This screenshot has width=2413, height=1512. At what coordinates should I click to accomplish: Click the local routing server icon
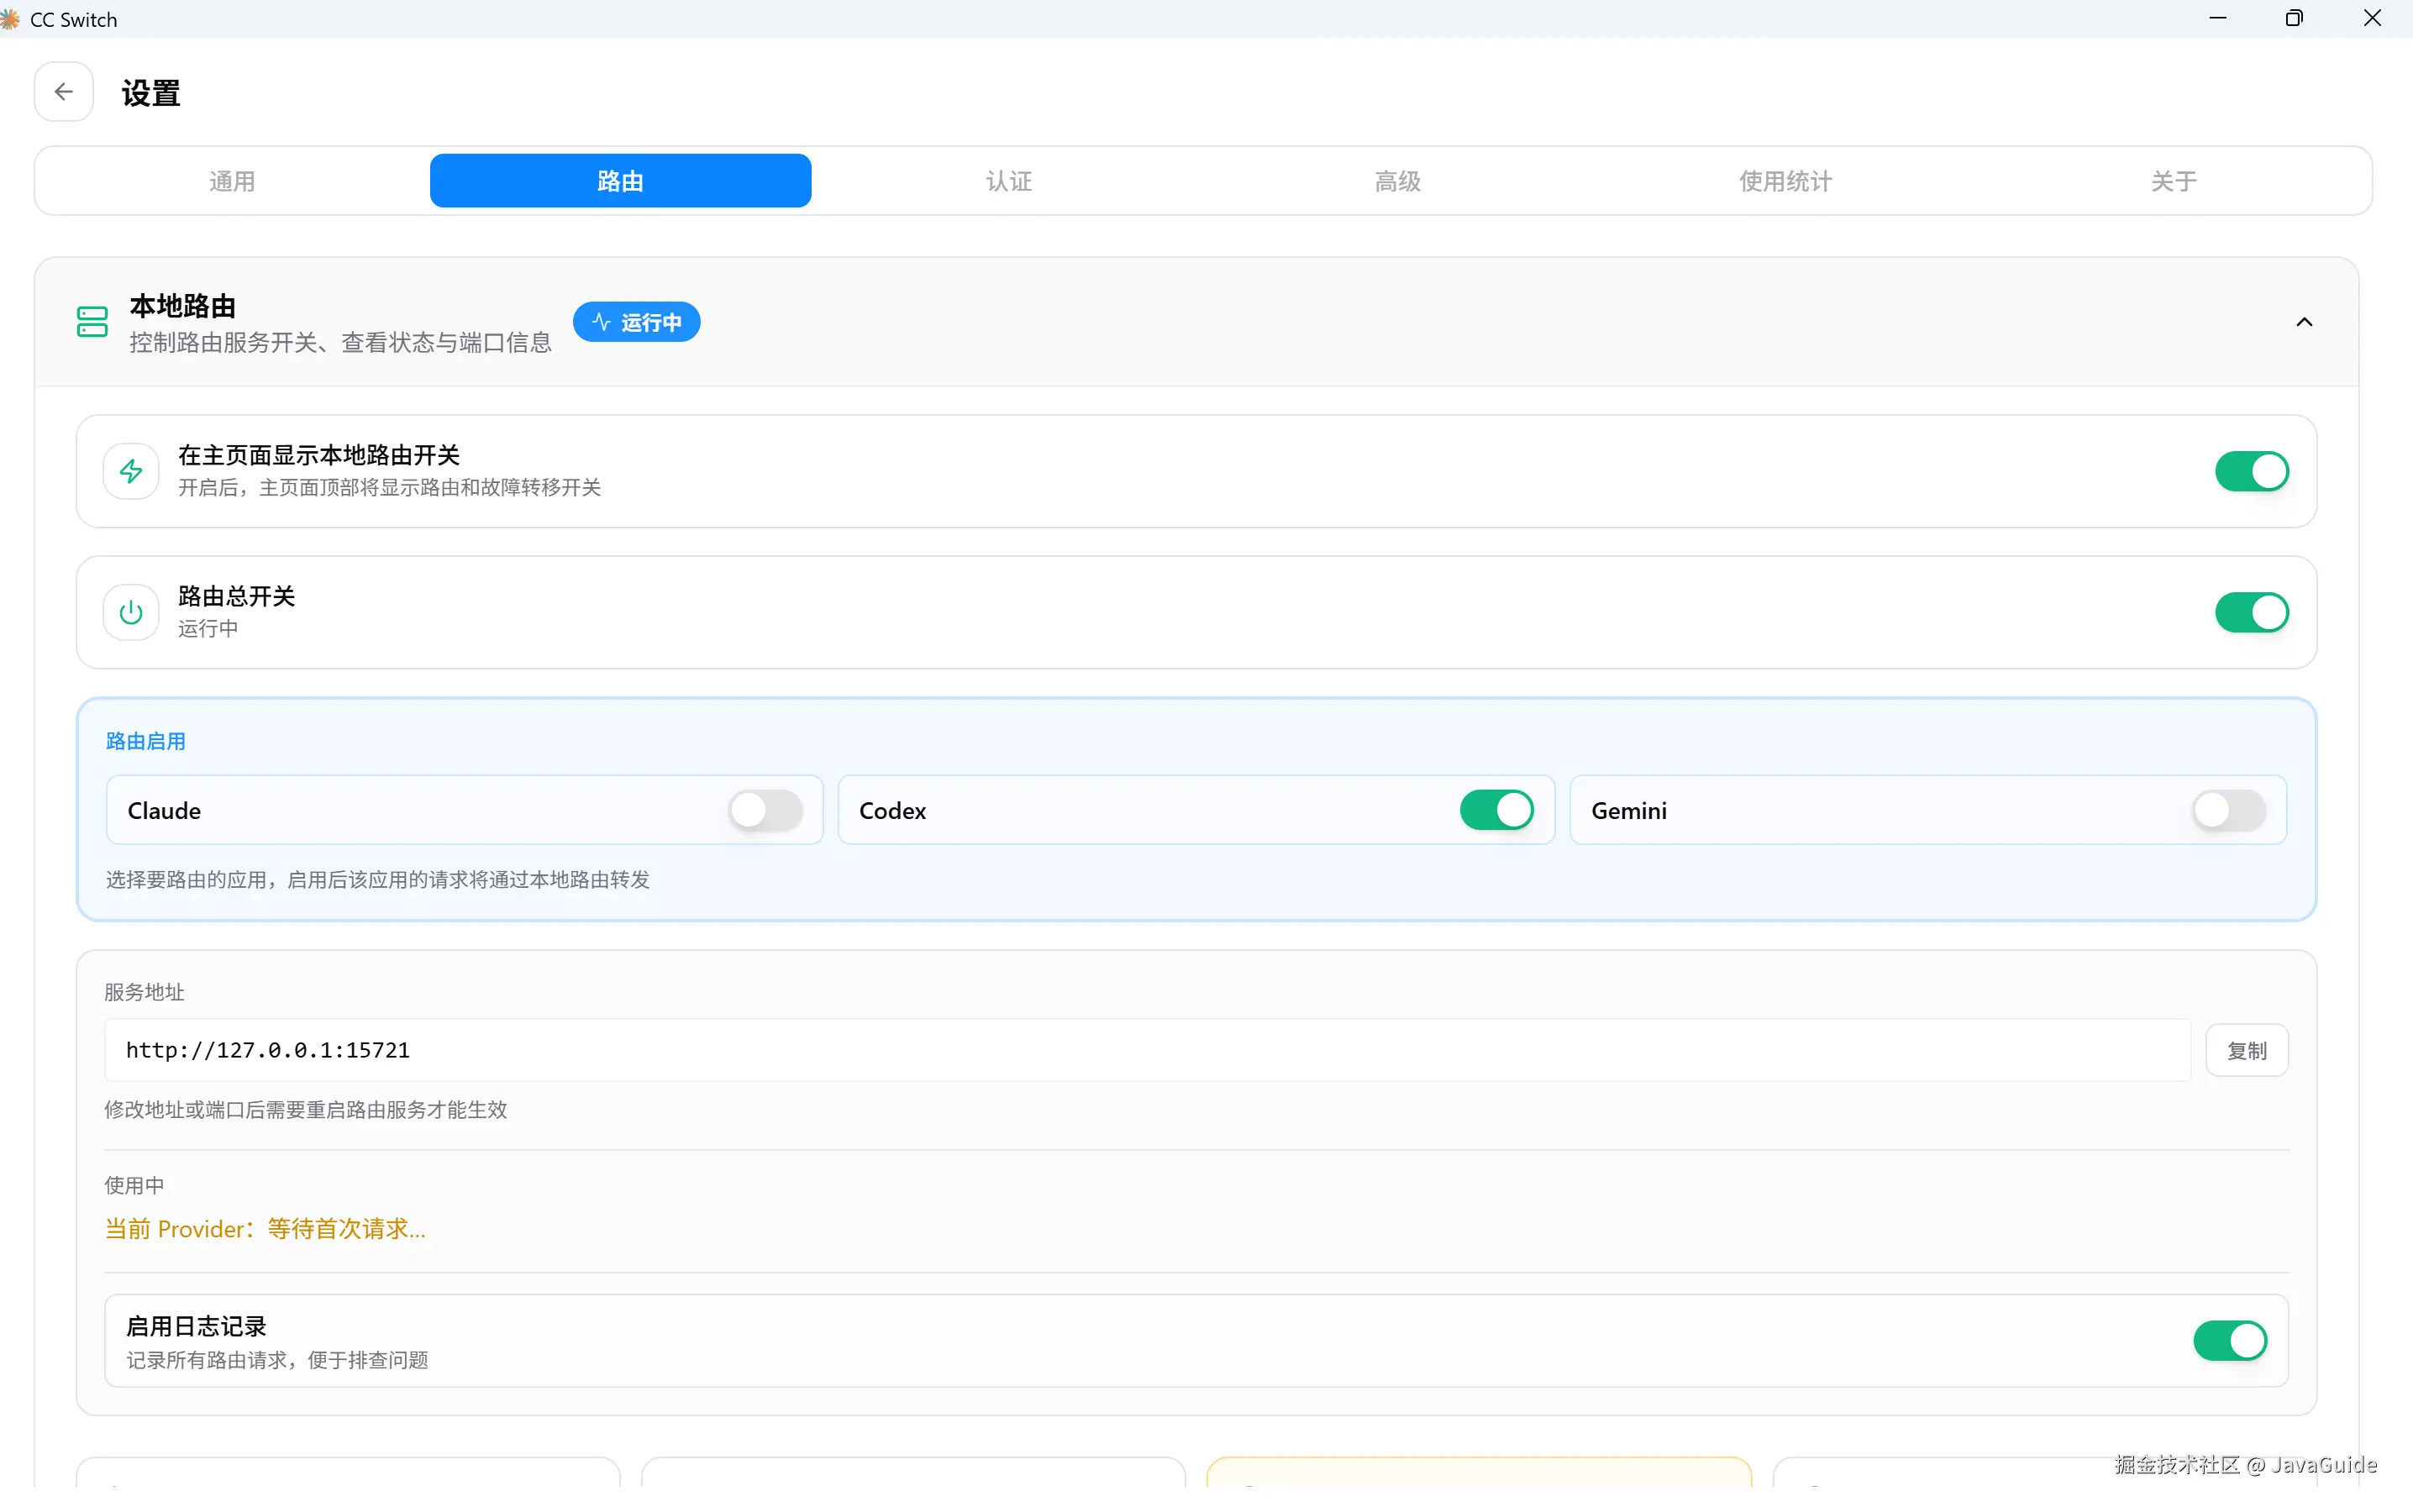[92, 322]
